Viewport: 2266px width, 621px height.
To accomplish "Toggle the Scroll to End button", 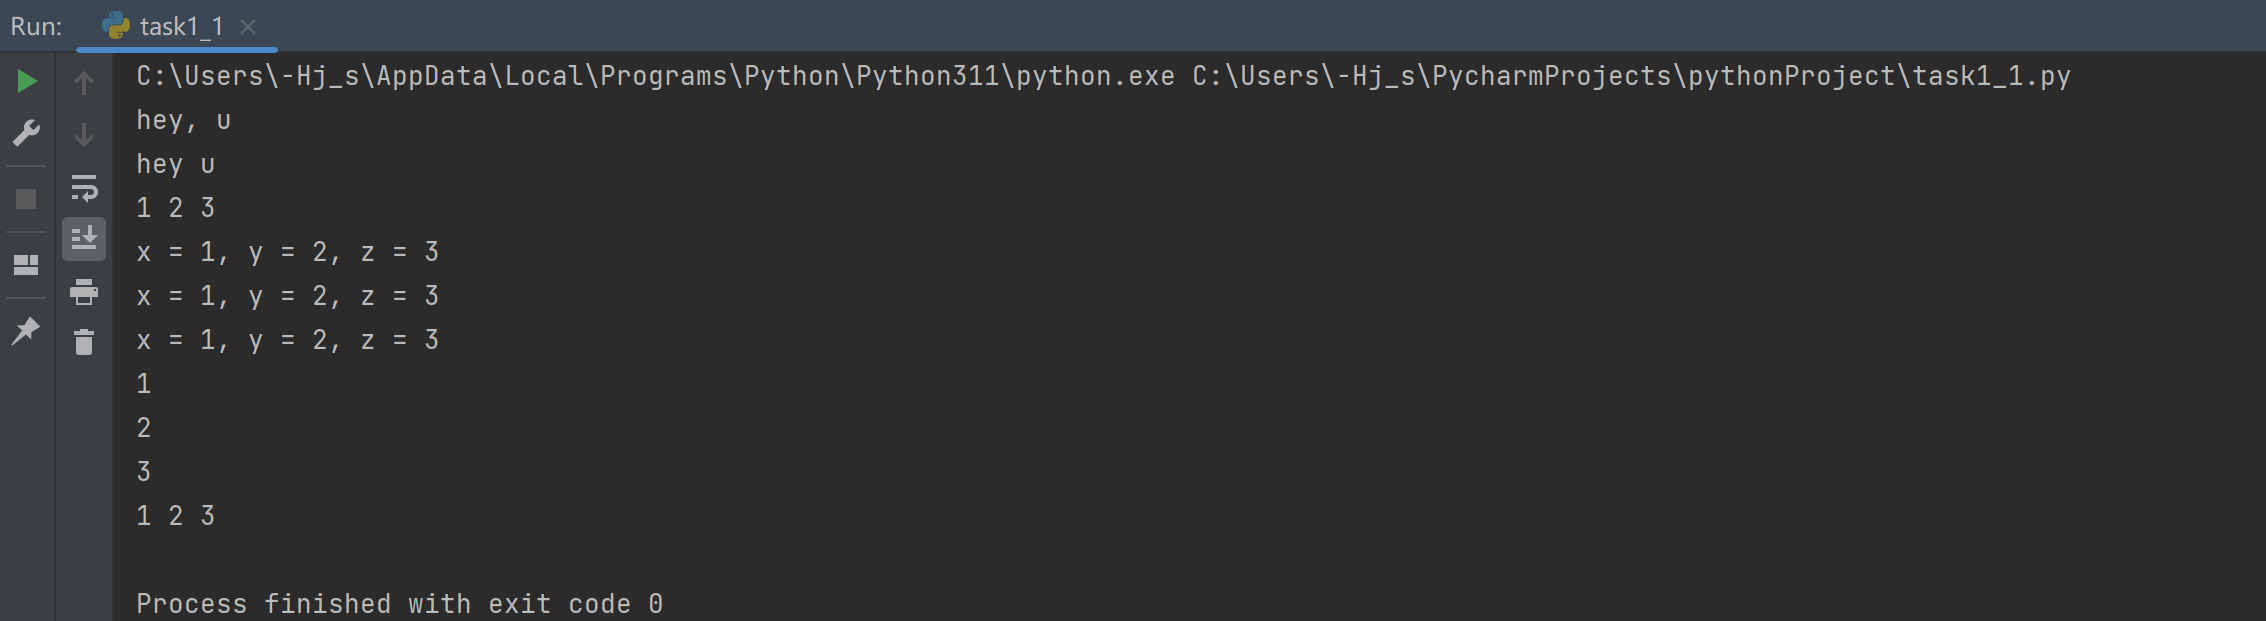I will pos(84,239).
